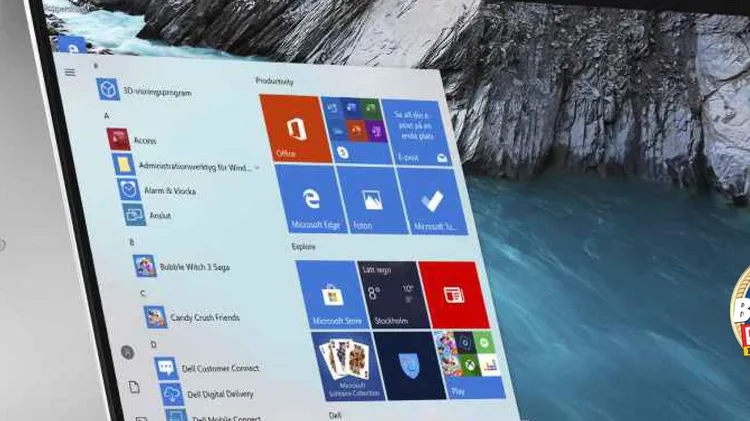Launch the Dell Digital Delivery icon
The image size is (750, 421).
point(171,394)
